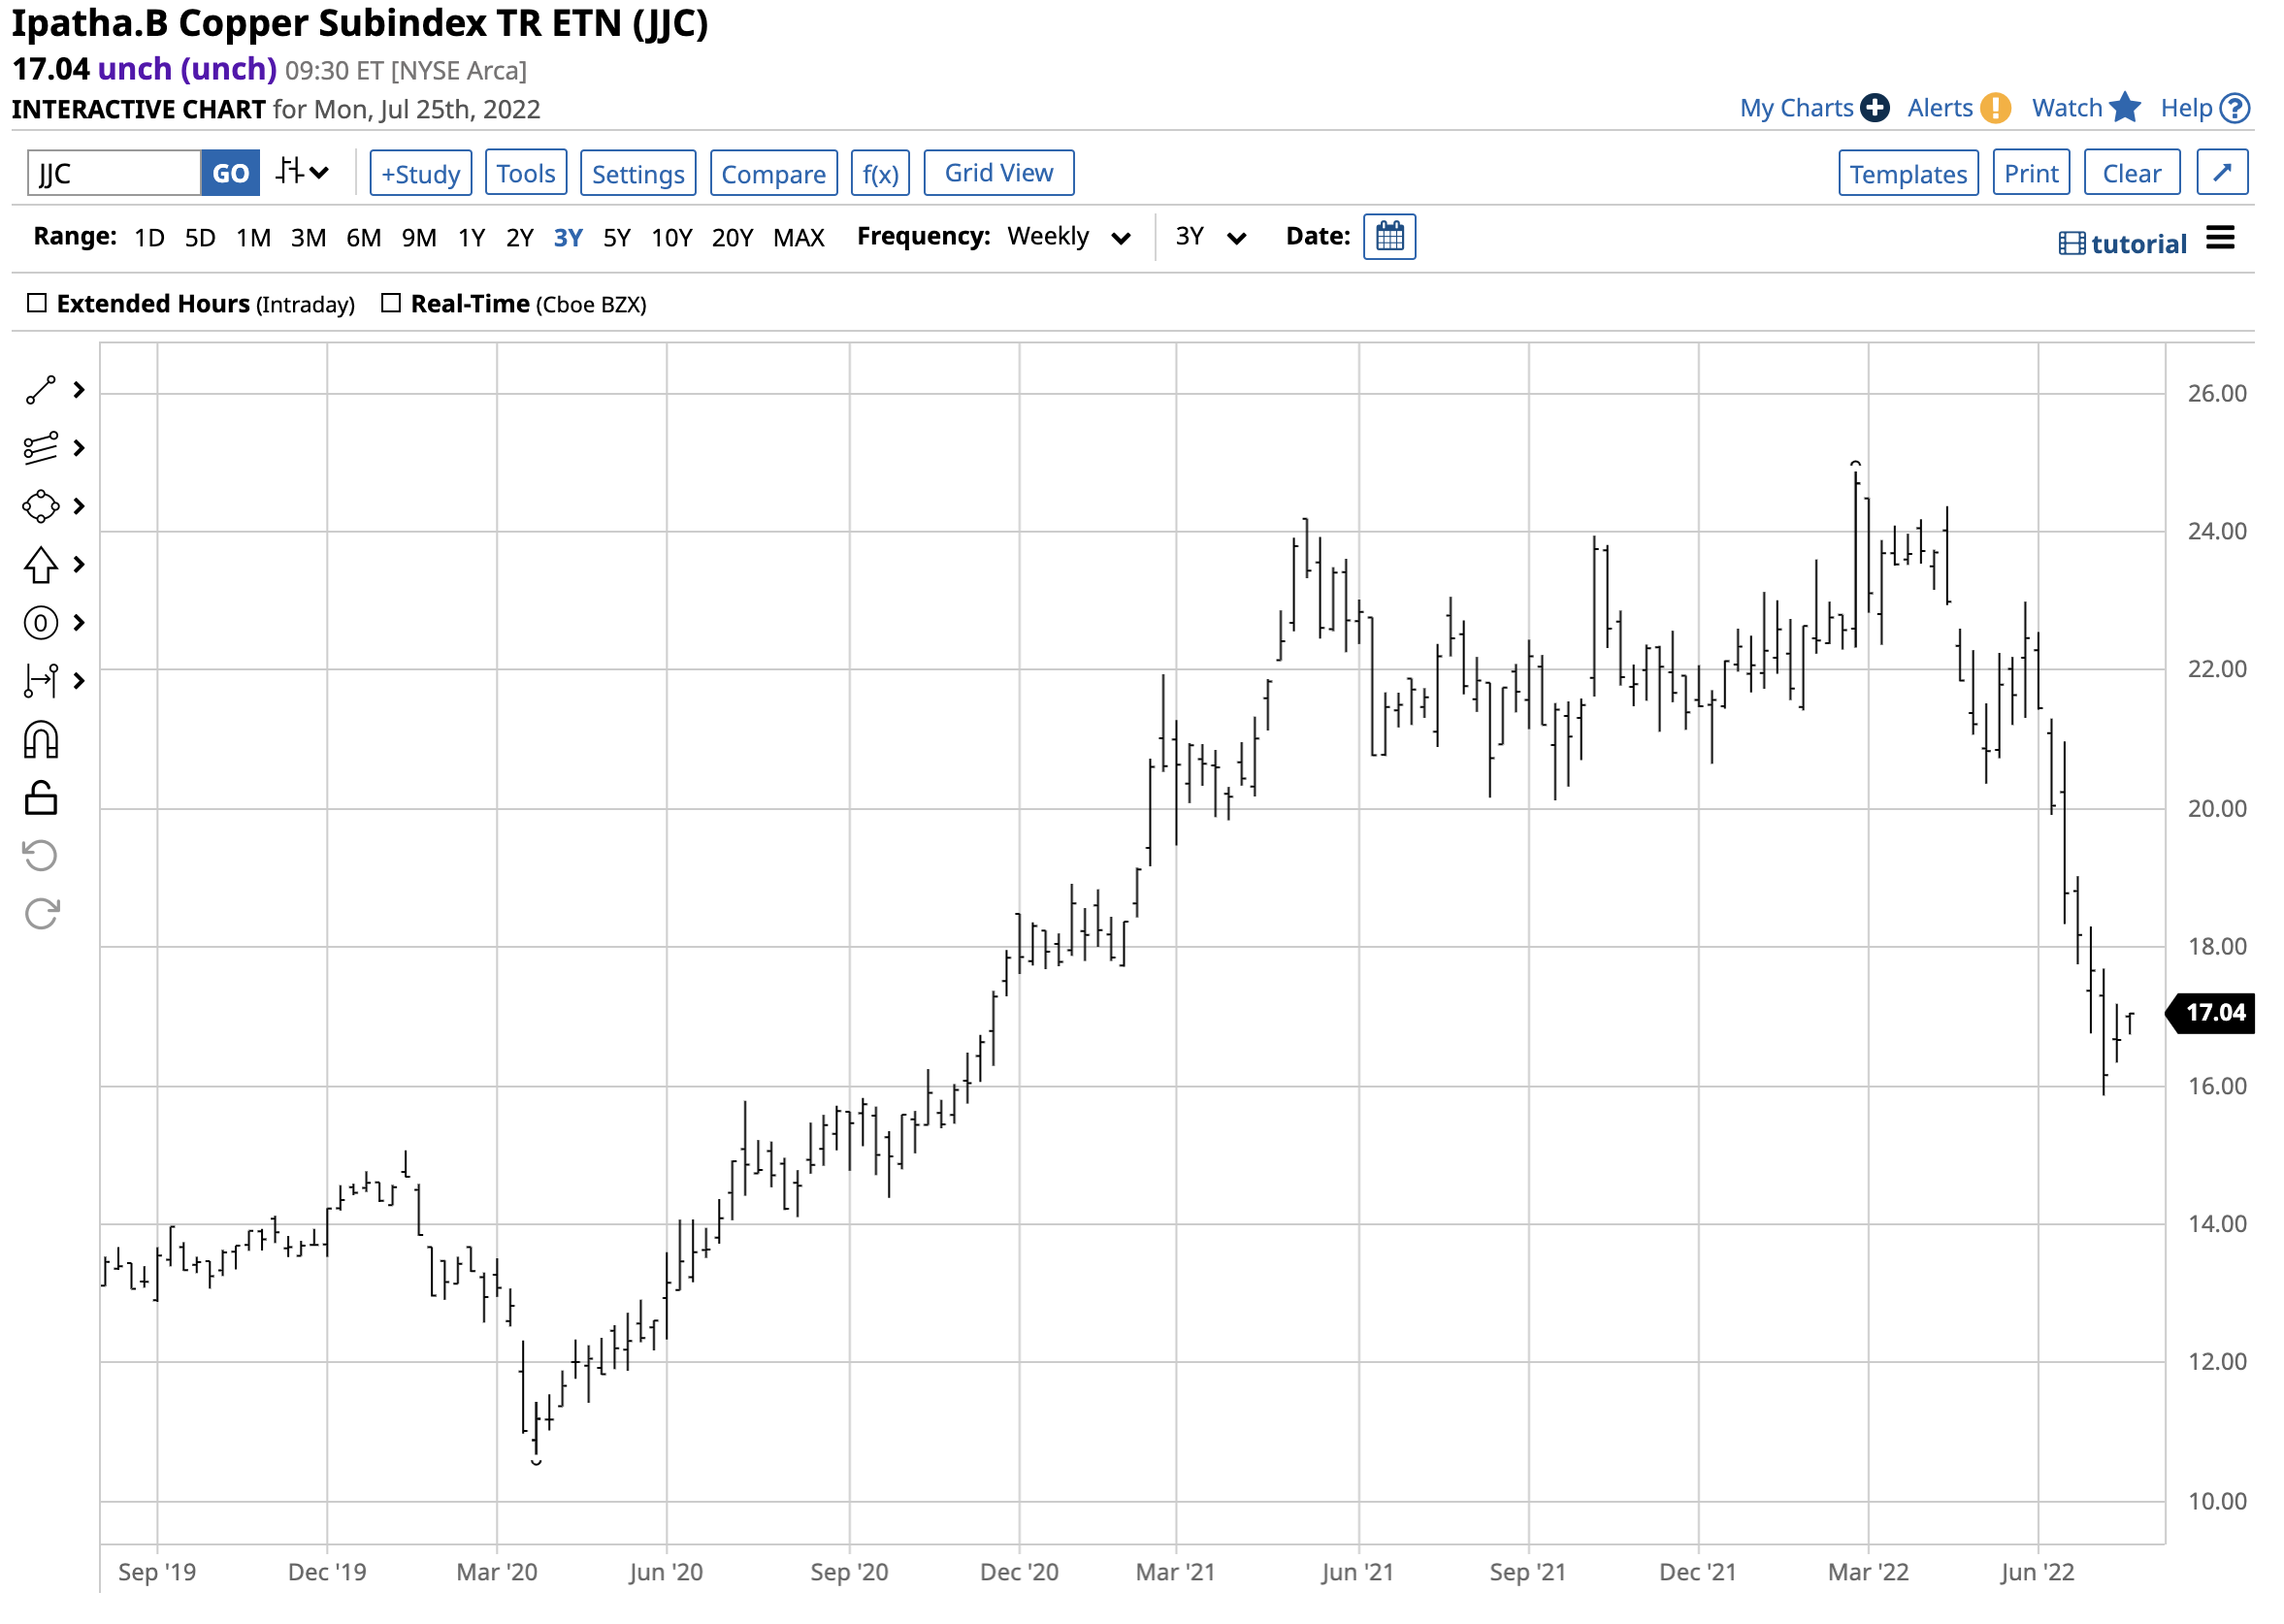Image resolution: width=2284 pixels, height=1624 pixels.
Task: Select the 1M range
Action: point(254,238)
